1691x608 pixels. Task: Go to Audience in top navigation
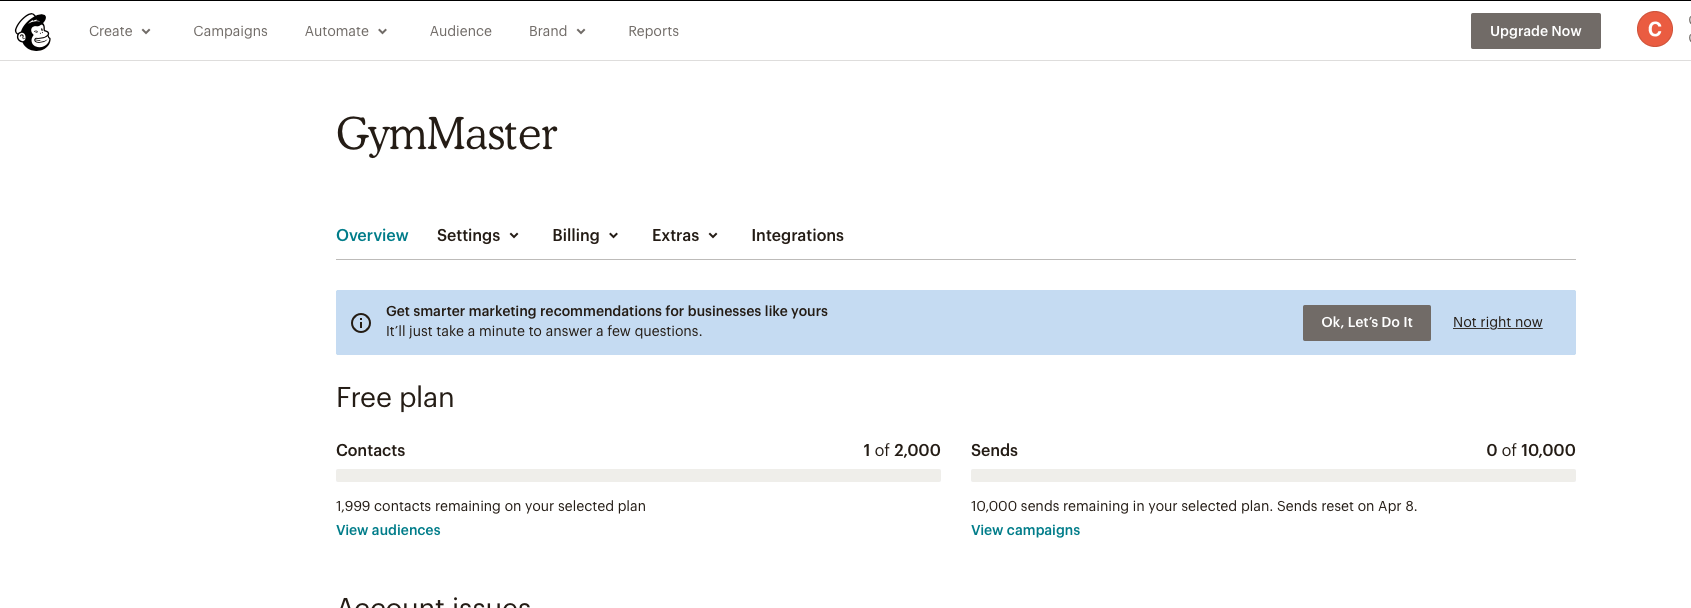[461, 31]
